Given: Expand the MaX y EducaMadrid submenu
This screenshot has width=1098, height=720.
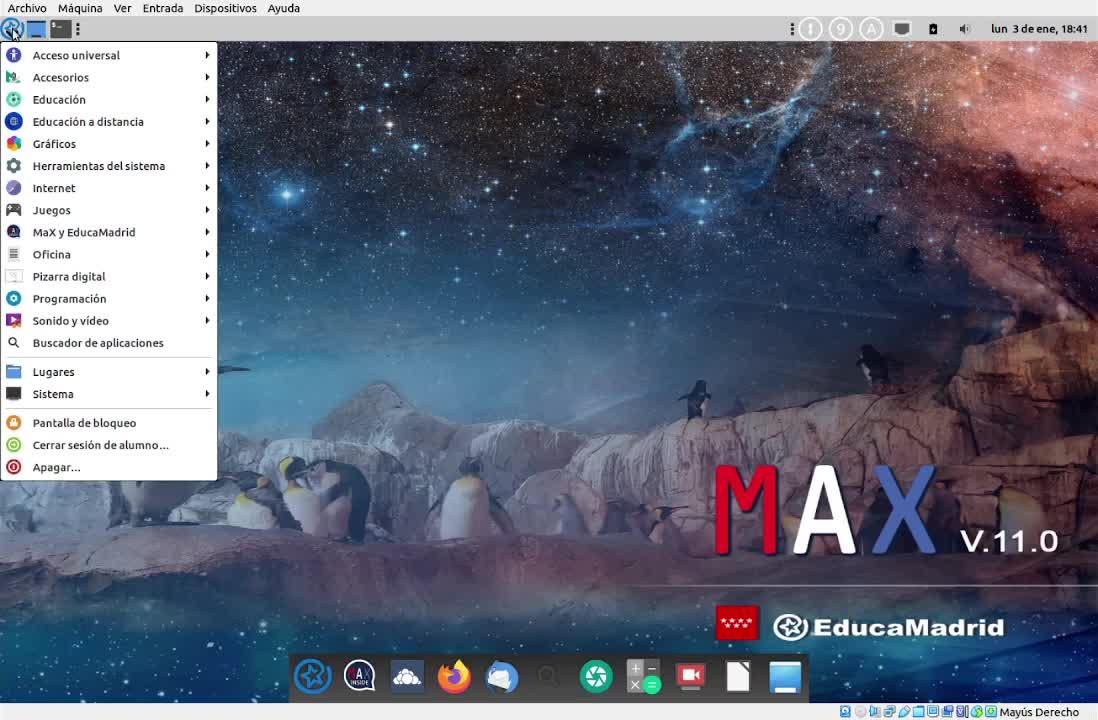Looking at the screenshot, I should (109, 233).
